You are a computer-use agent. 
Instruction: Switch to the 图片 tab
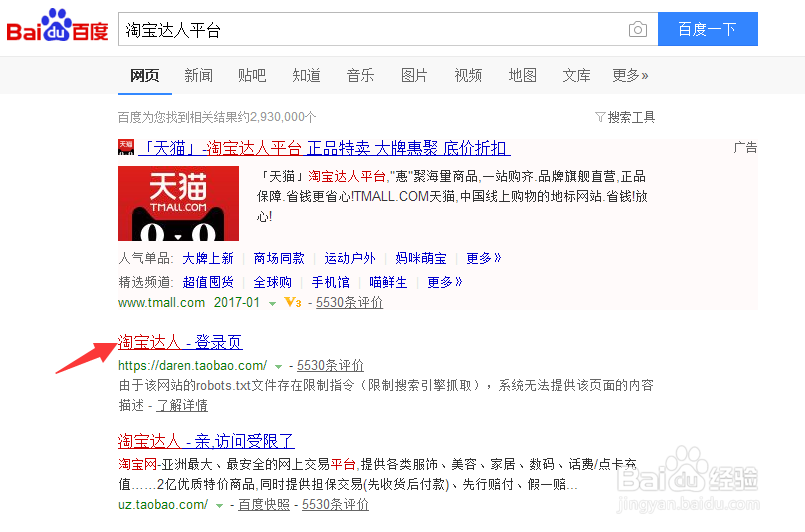[414, 75]
